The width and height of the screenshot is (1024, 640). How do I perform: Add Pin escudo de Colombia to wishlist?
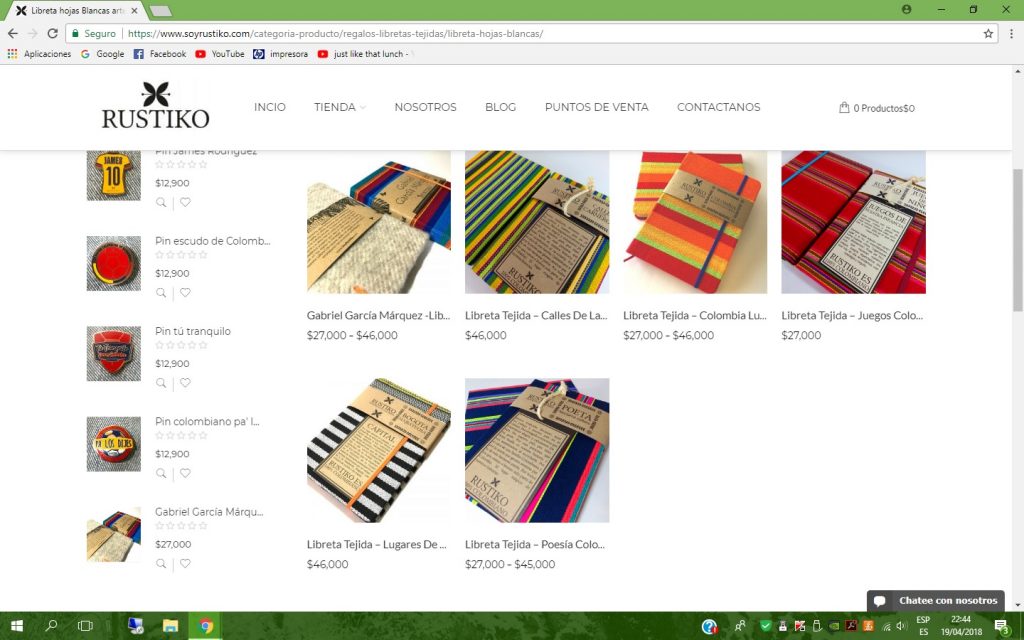[185, 293]
